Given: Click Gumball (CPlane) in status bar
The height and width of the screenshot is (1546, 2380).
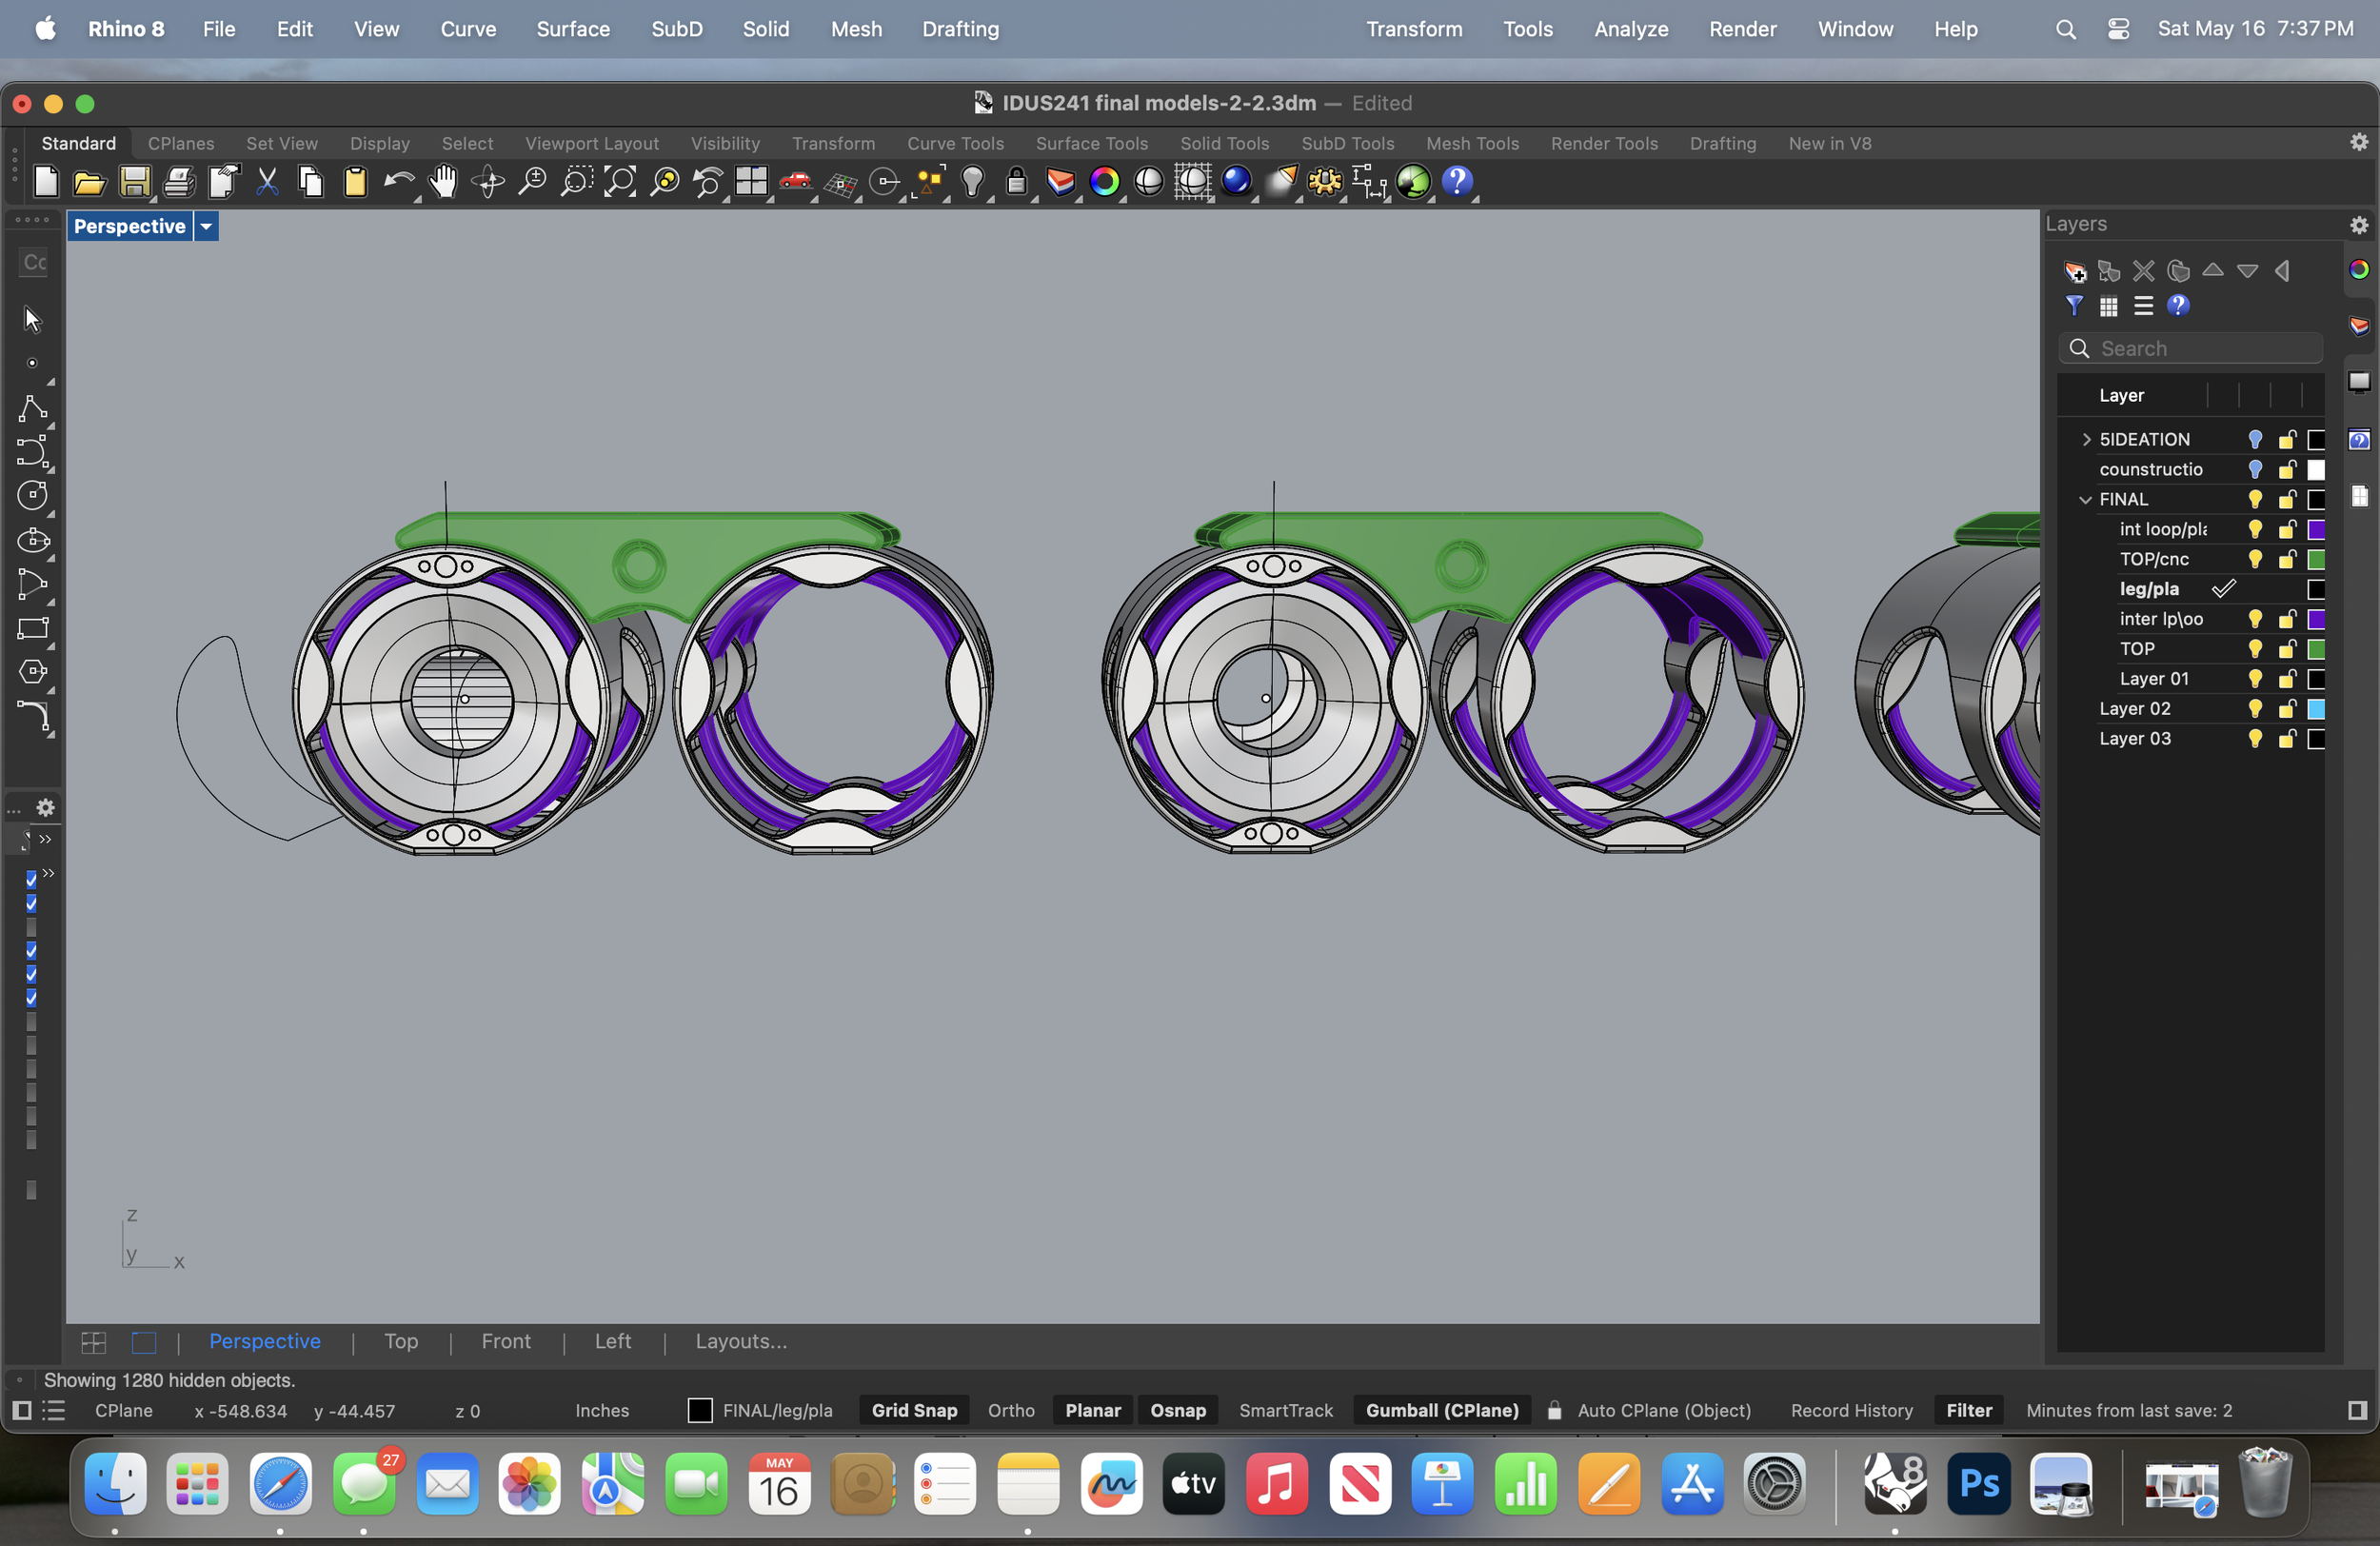Looking at the screenshot, I should [1441, 1411].
